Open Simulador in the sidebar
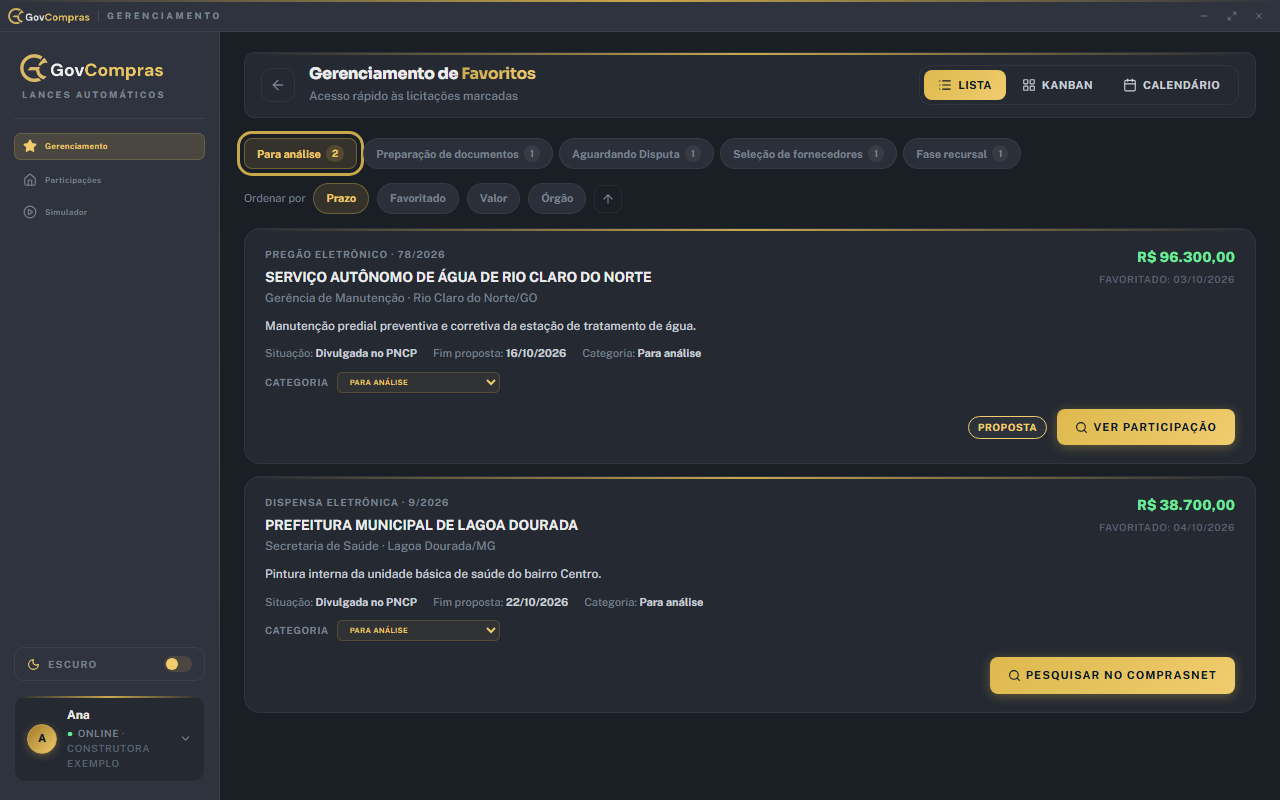 tap(109, 212)
